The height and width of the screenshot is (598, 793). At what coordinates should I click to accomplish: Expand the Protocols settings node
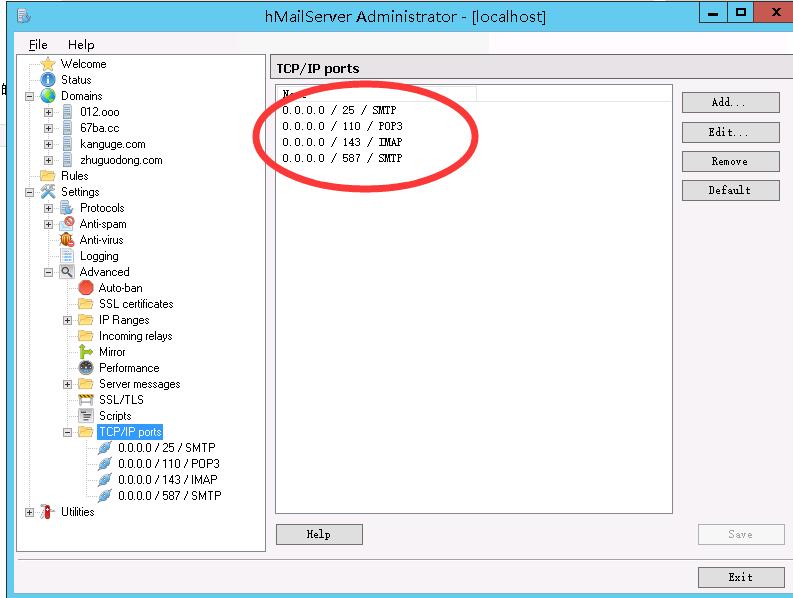point(48,208)
